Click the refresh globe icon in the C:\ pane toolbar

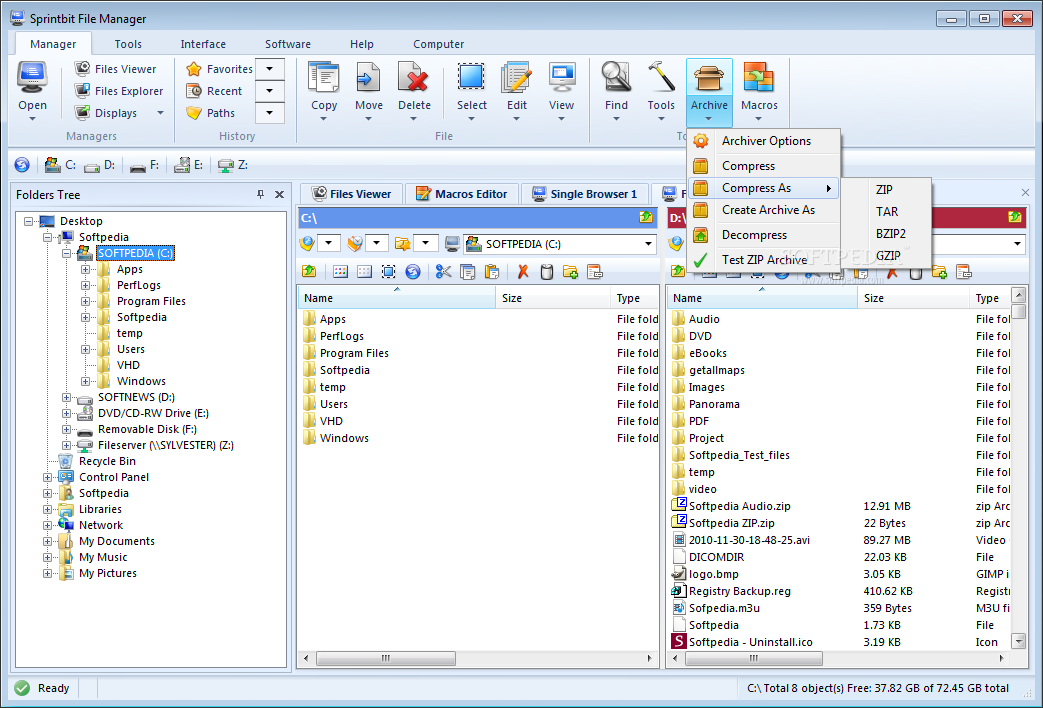(x=412, y=271)
